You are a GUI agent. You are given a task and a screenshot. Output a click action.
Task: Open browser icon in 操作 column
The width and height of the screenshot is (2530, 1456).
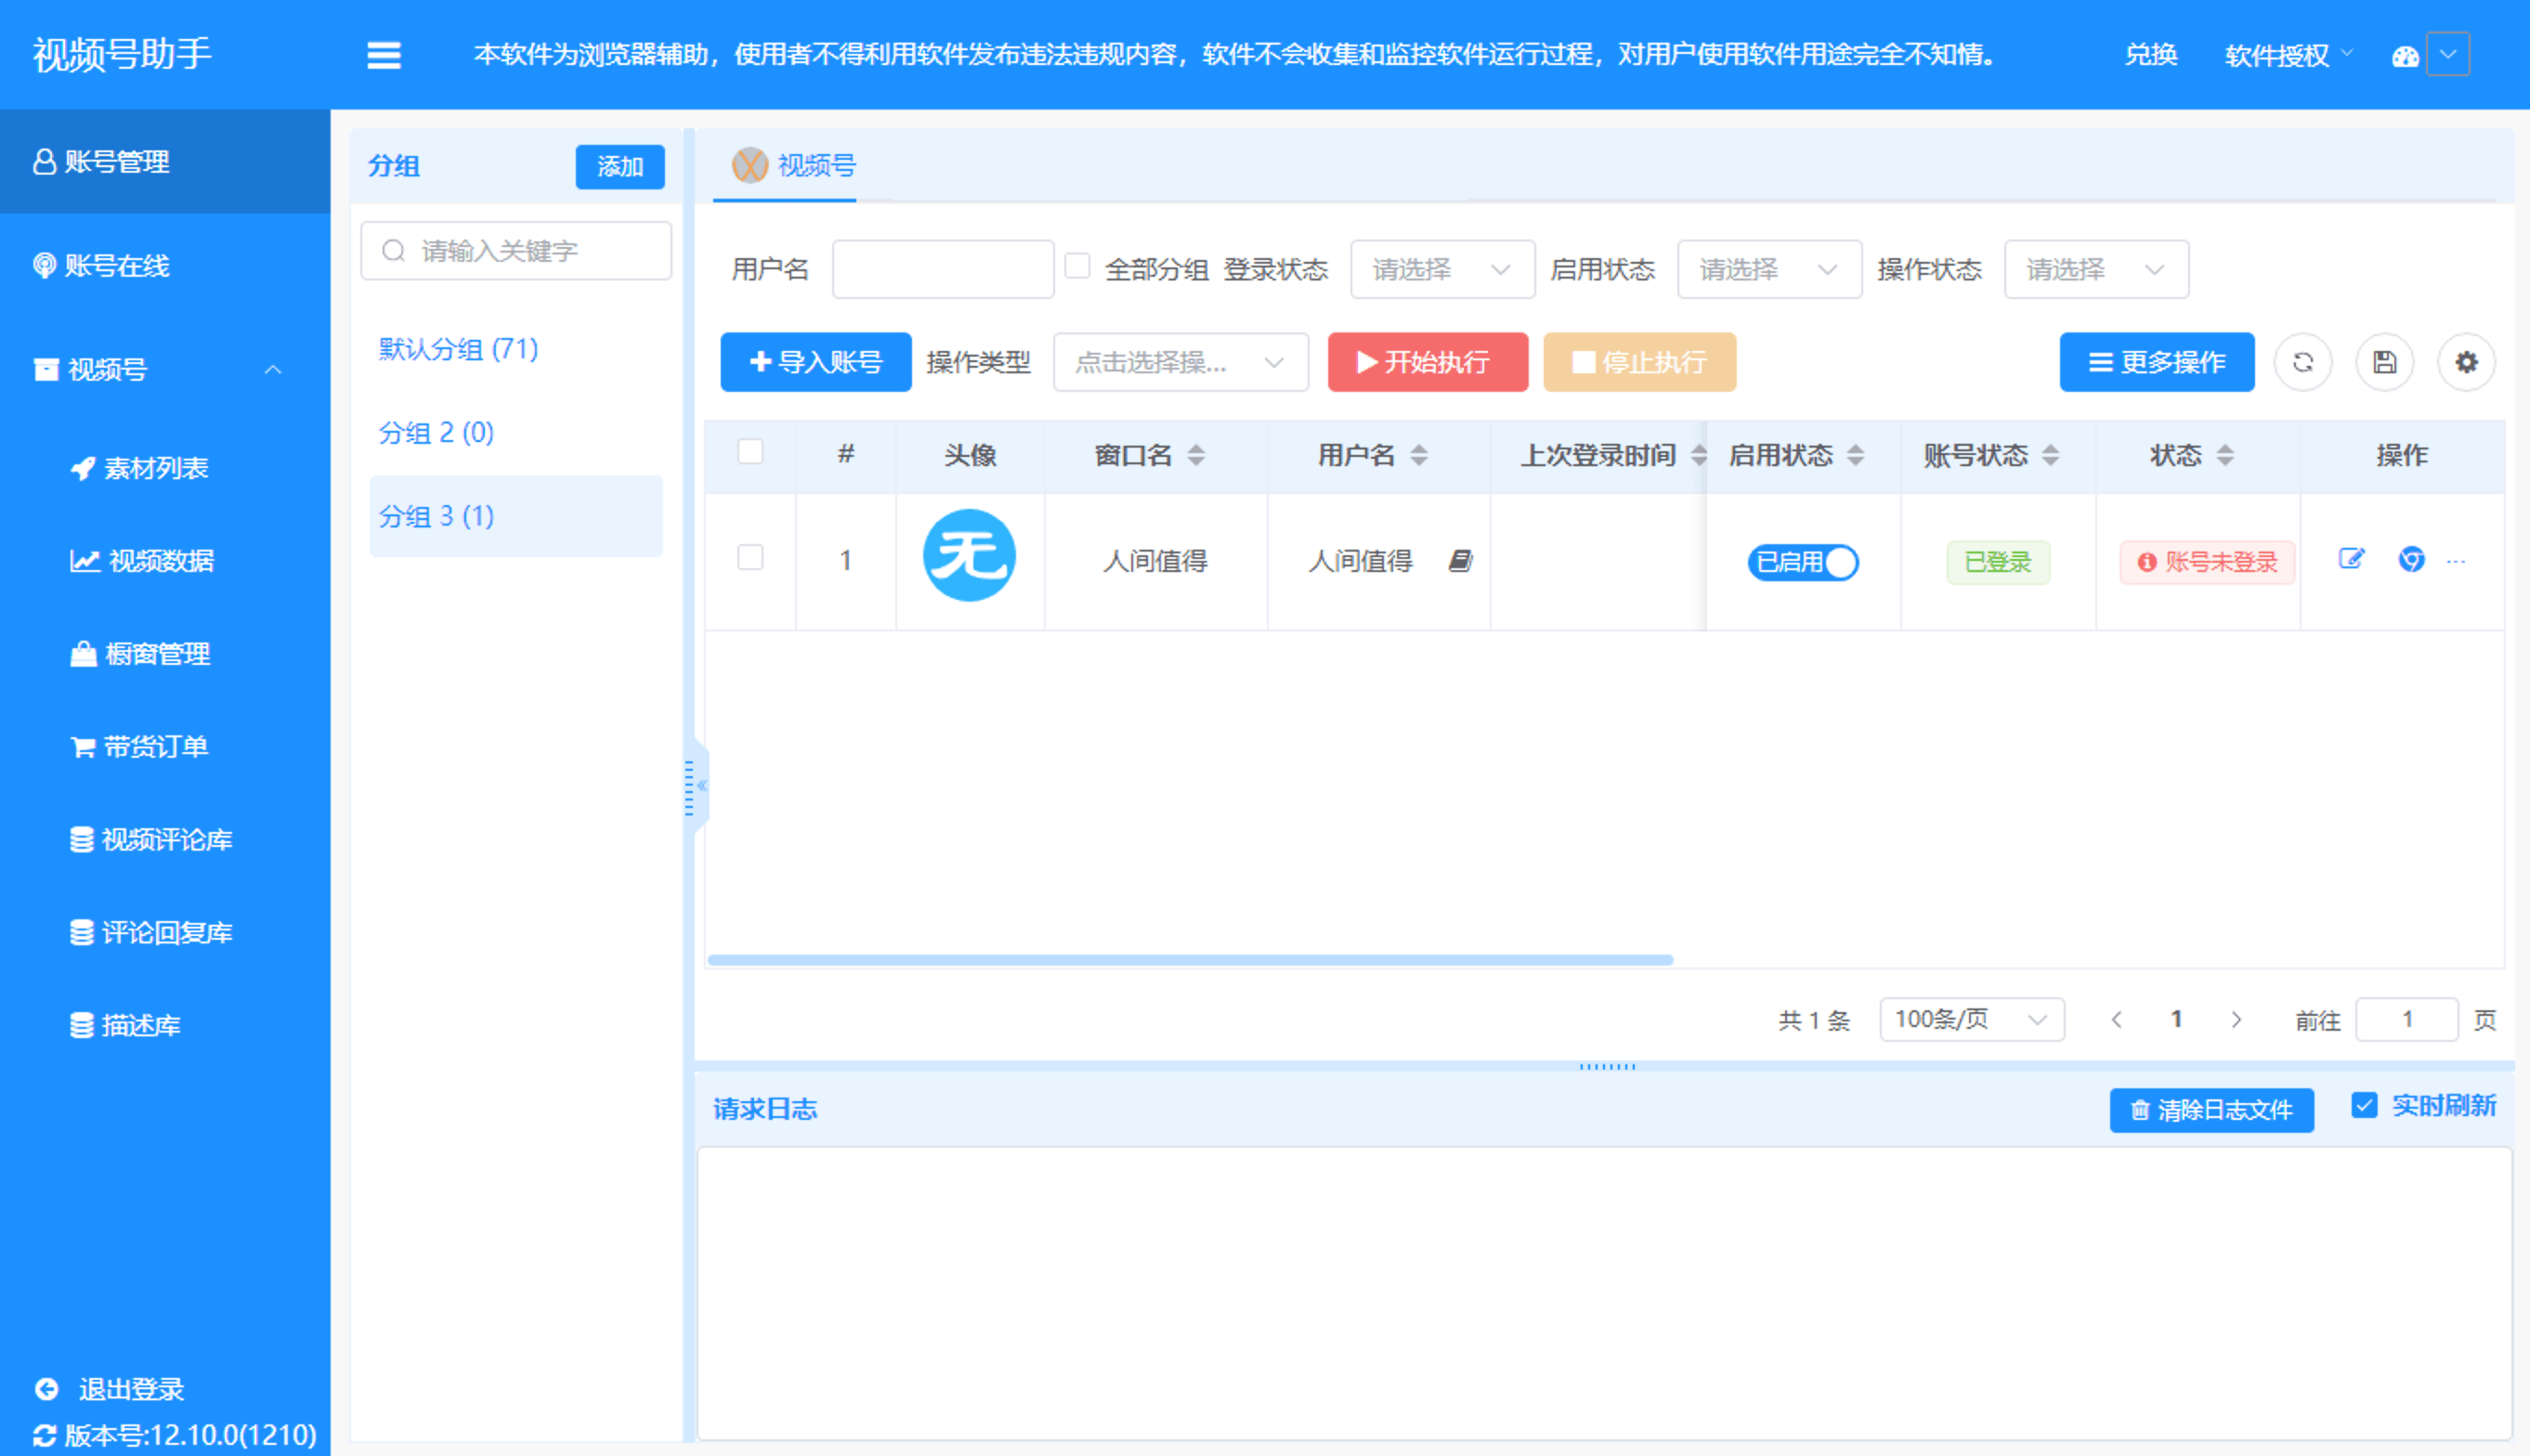(2411, 559)
